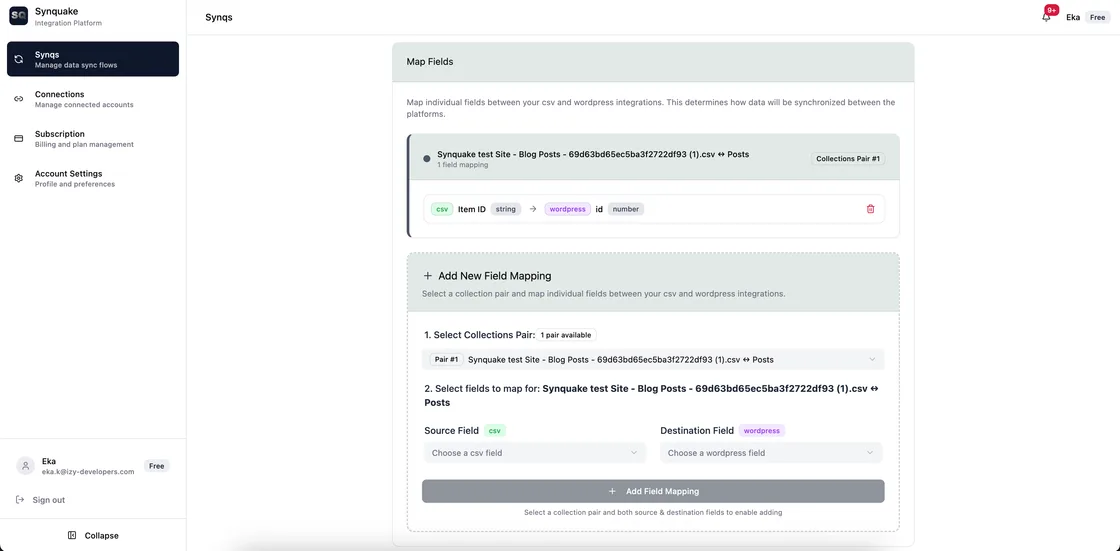This screenshot has height=551, width=1120.
Task: Collapse the Collections Pair #1 mapping header
Action: [654, 158]
